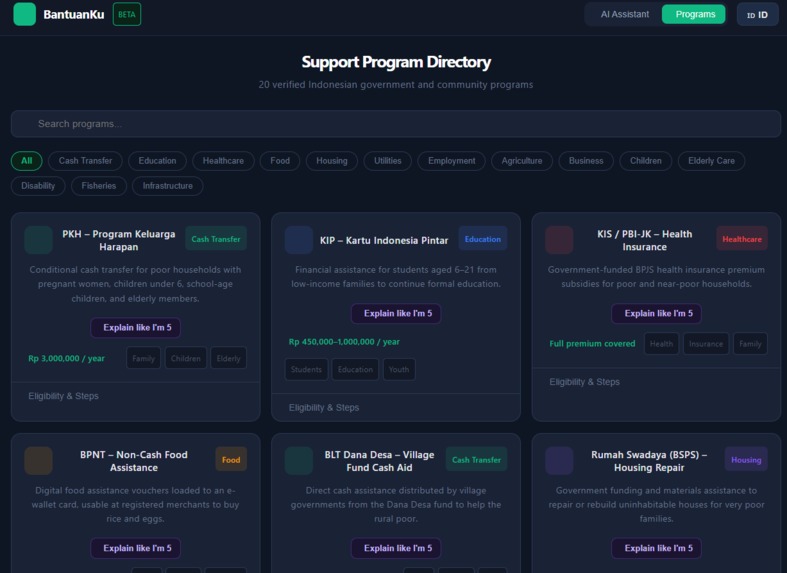787x573 pixels.
Task: Click 'Full premium covered' text
Action: coord(592,344)
